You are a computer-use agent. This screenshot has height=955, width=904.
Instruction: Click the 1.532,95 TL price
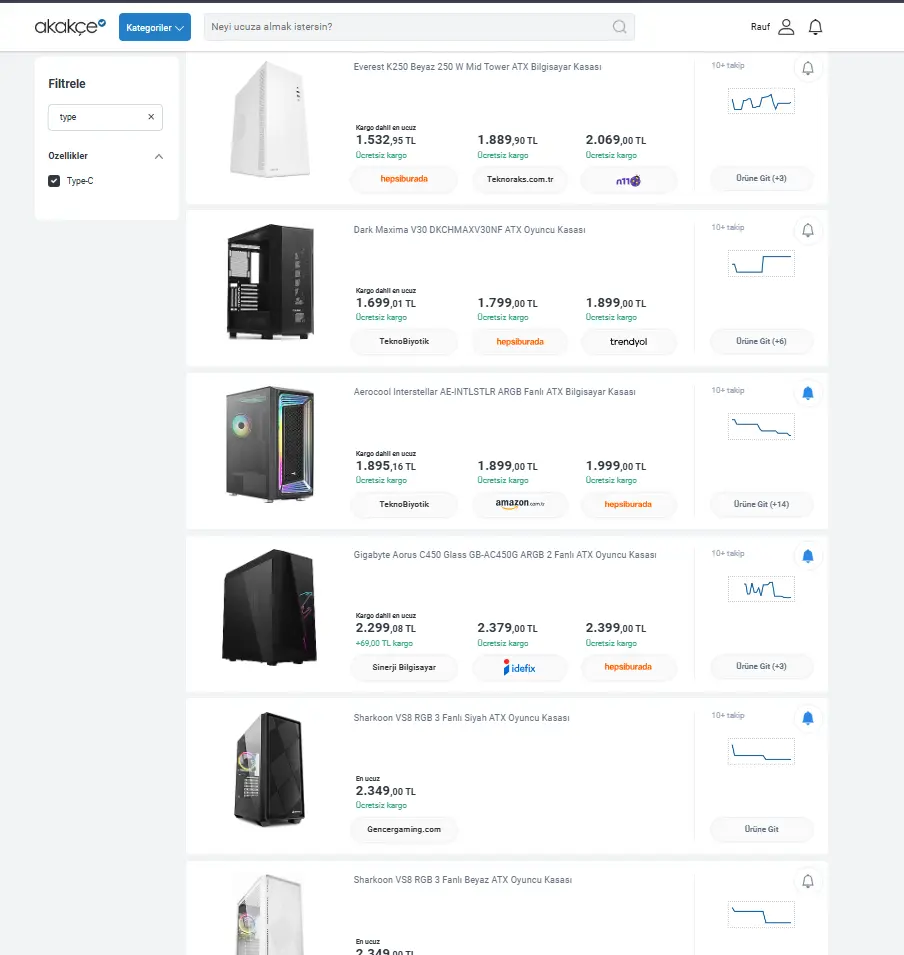click(x=386, y=140)
